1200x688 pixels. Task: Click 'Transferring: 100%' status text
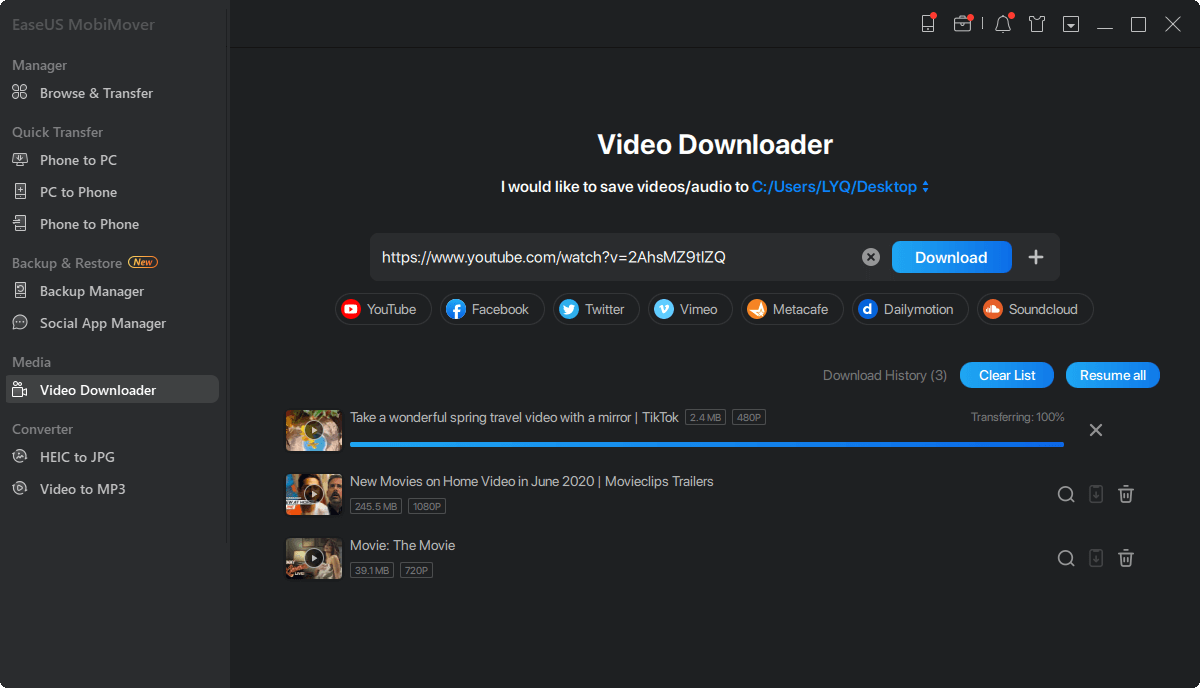click(x=1018, y=417)
